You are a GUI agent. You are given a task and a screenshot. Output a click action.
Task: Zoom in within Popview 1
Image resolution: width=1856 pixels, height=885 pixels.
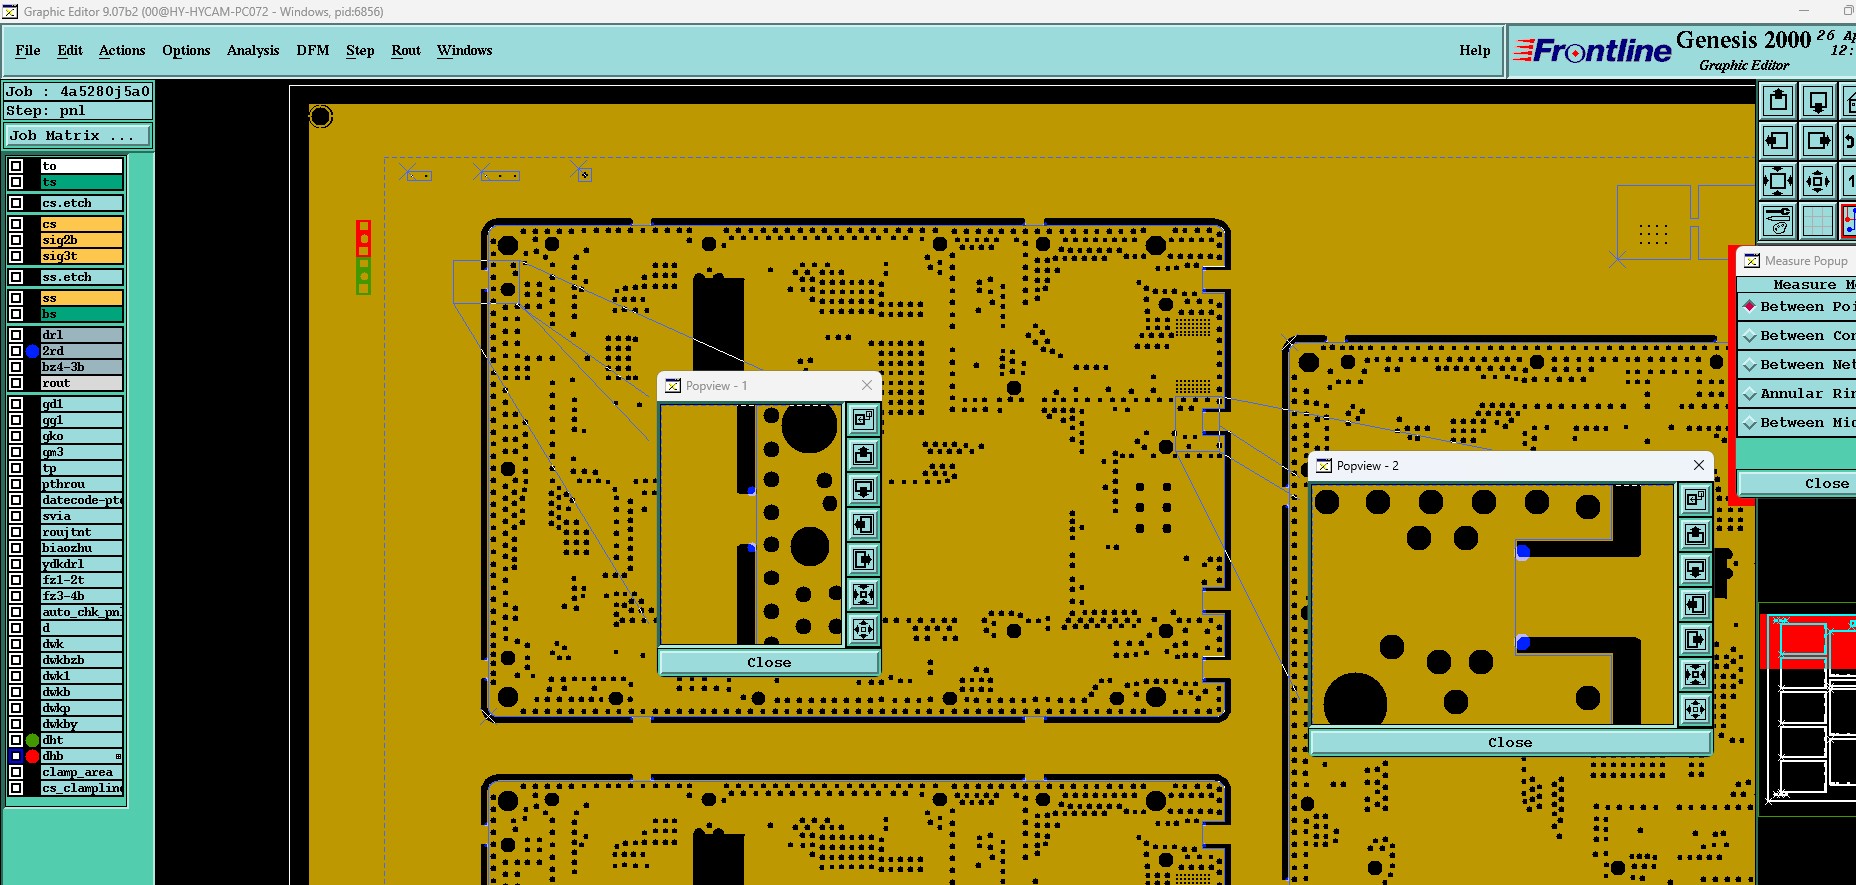click(x=863, y=594)
